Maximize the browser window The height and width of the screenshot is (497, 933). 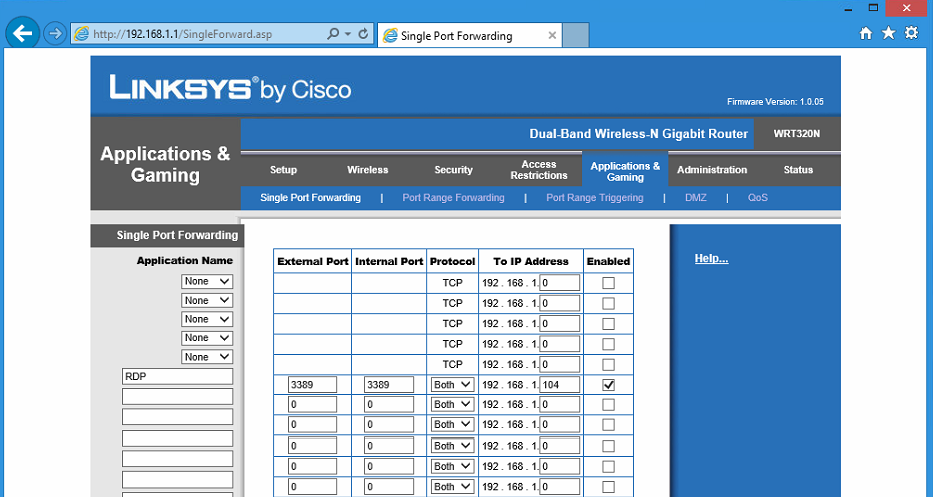(x=873, y=8)
